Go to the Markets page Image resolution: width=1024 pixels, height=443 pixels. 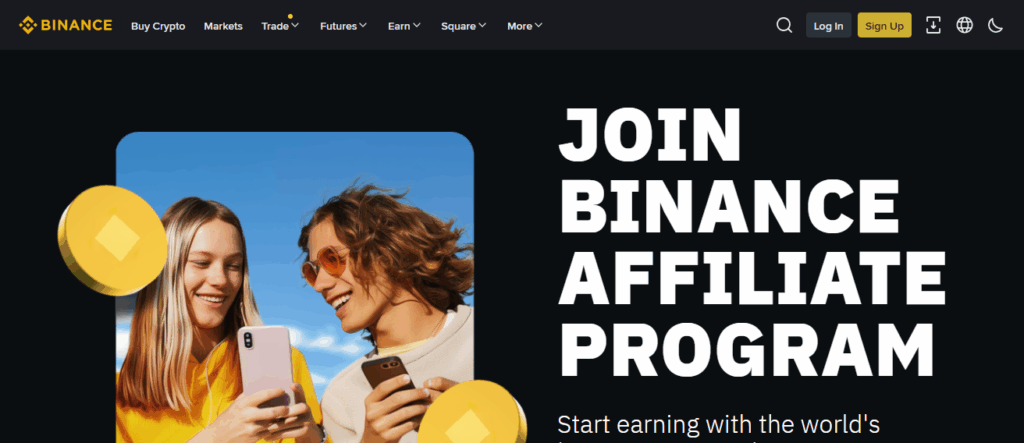[223, 26]
